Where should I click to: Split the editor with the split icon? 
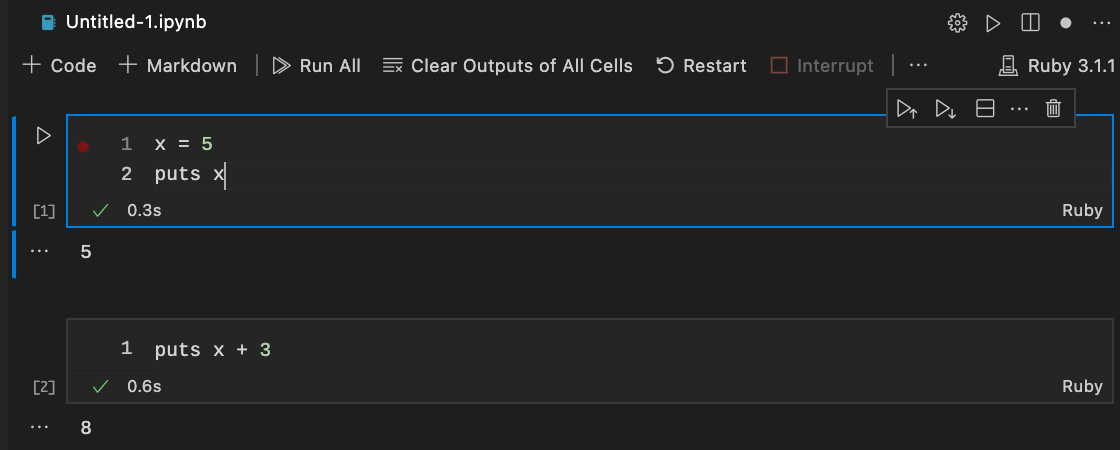[1029, 22]
